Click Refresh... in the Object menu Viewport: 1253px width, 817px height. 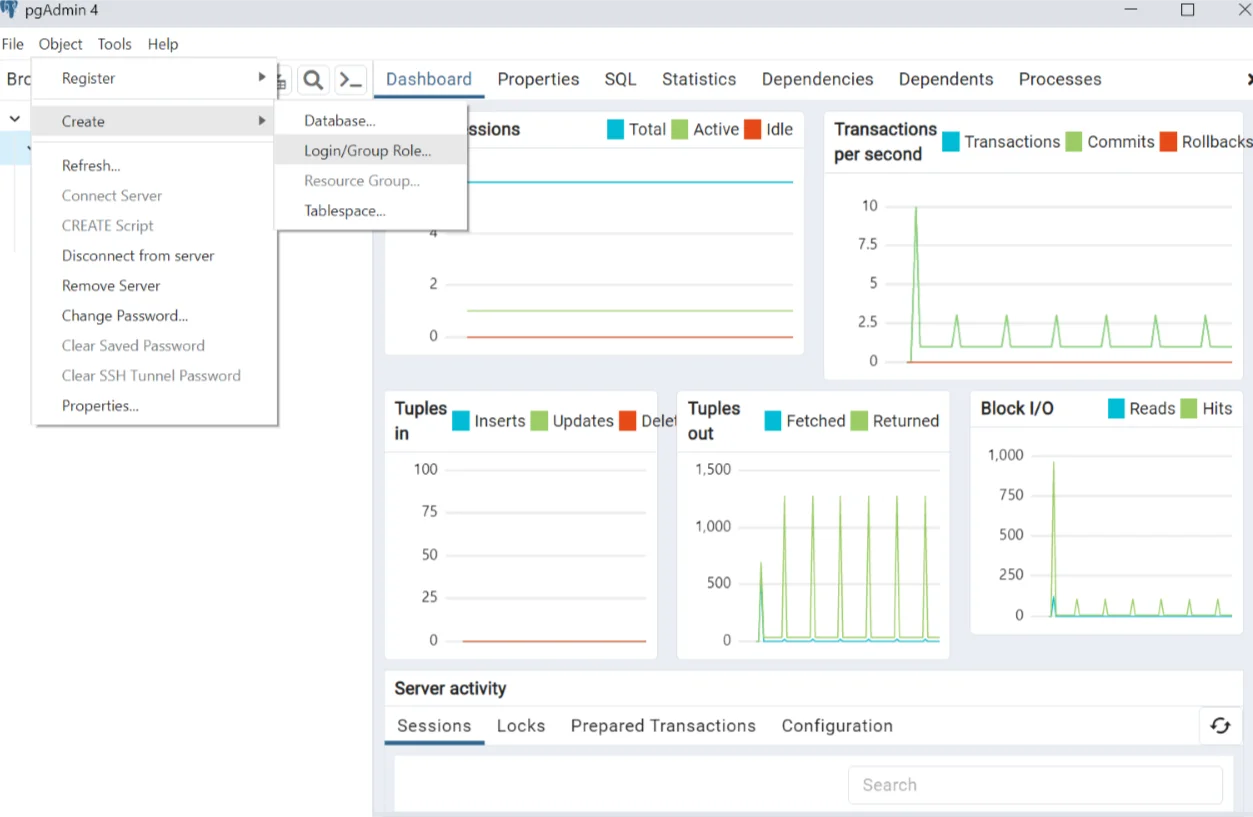[x=154, y=166]
